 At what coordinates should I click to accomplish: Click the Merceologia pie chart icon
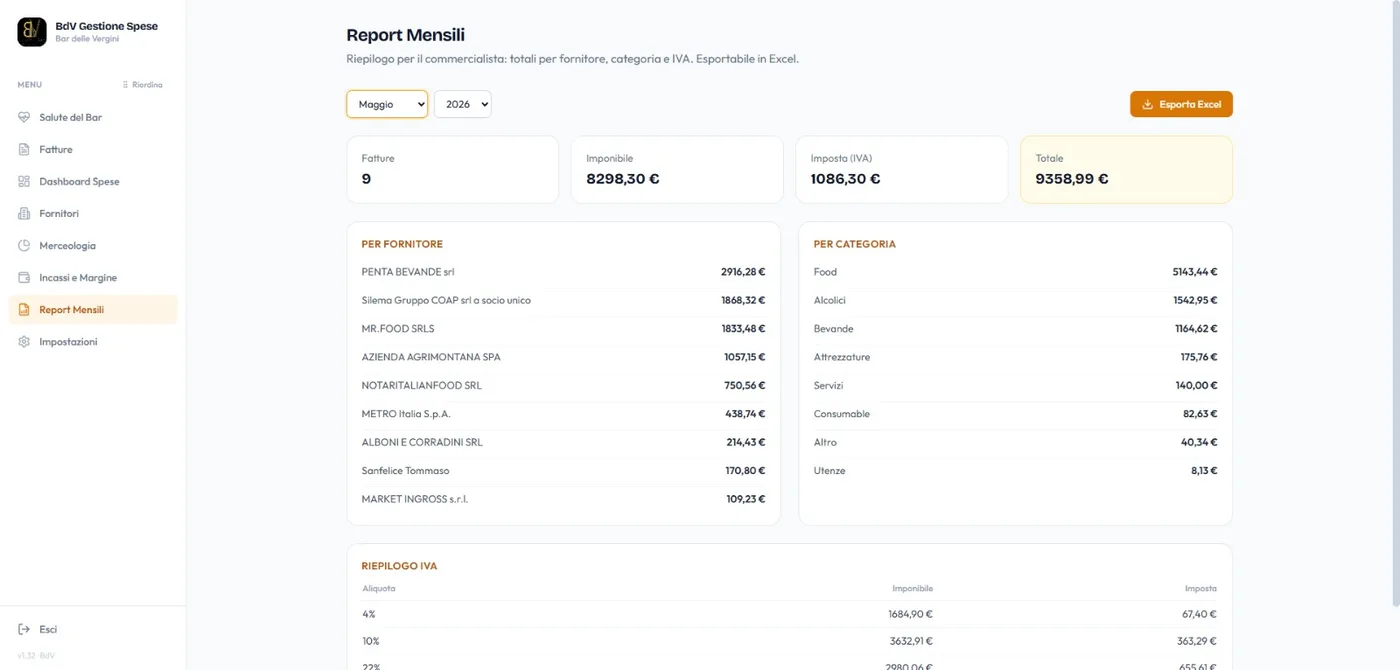[24, 245]
